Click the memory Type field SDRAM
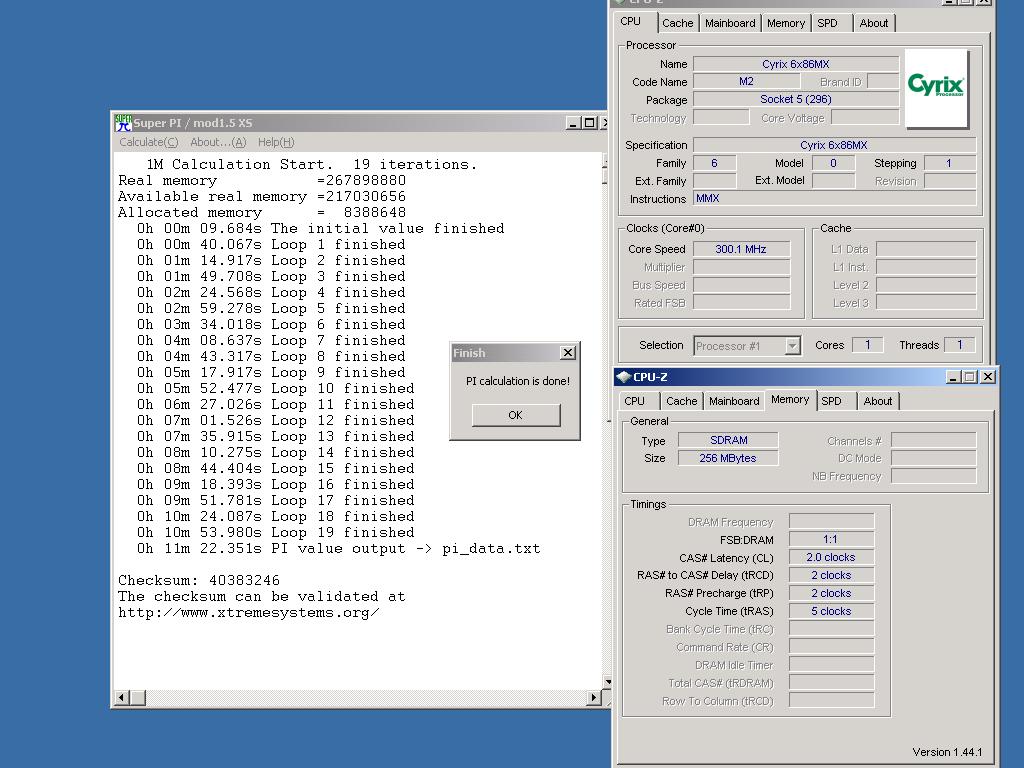The height and width of the screenshot is (768, 1024). point(728,440)
